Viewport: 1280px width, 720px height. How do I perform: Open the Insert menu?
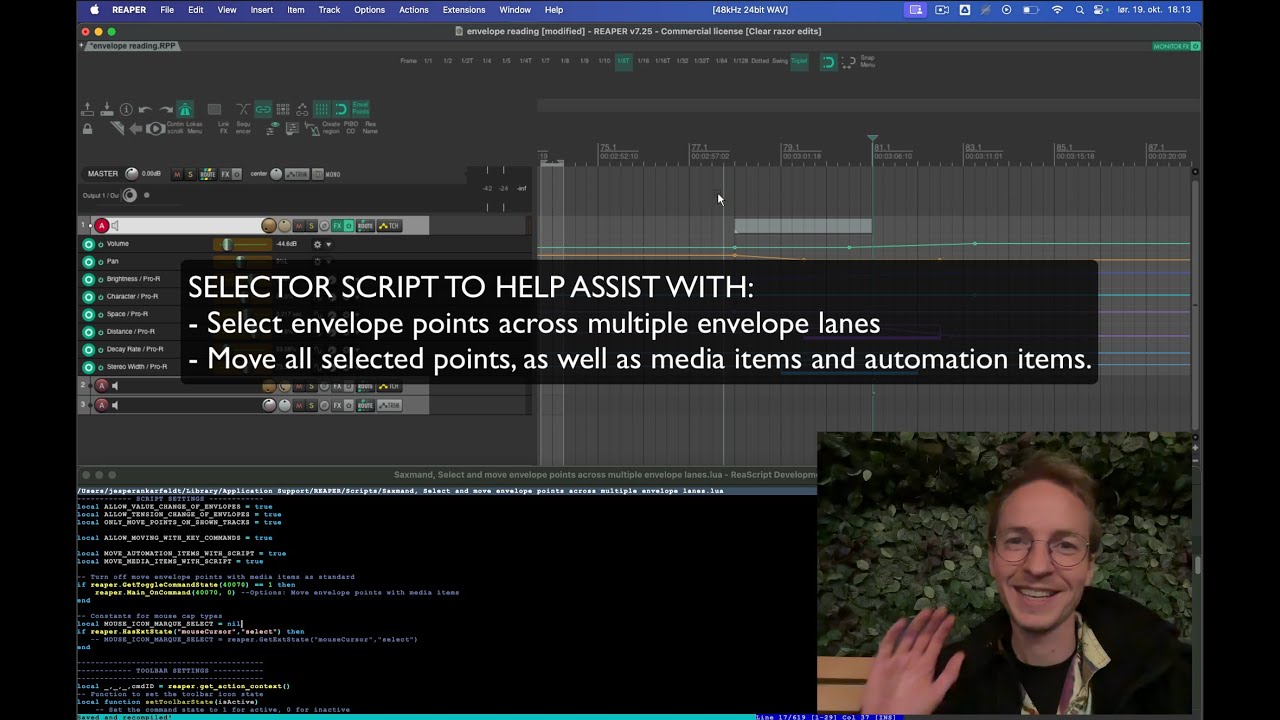click(x=262, y=10)
